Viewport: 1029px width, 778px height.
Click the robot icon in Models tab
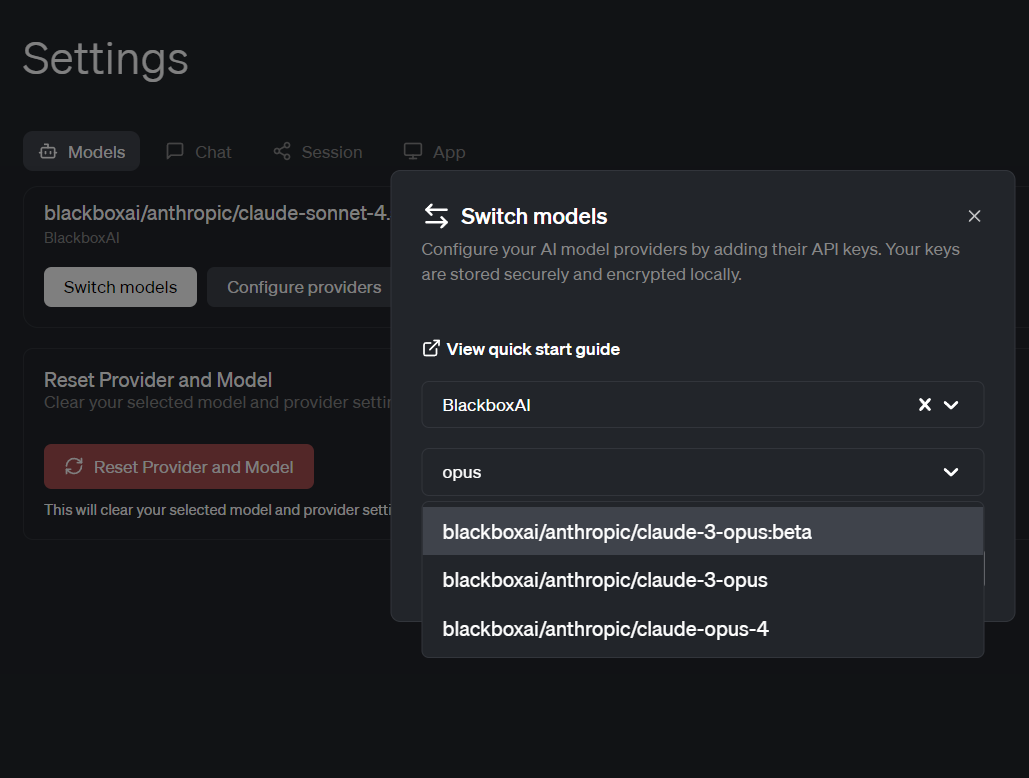pos(48,152)
